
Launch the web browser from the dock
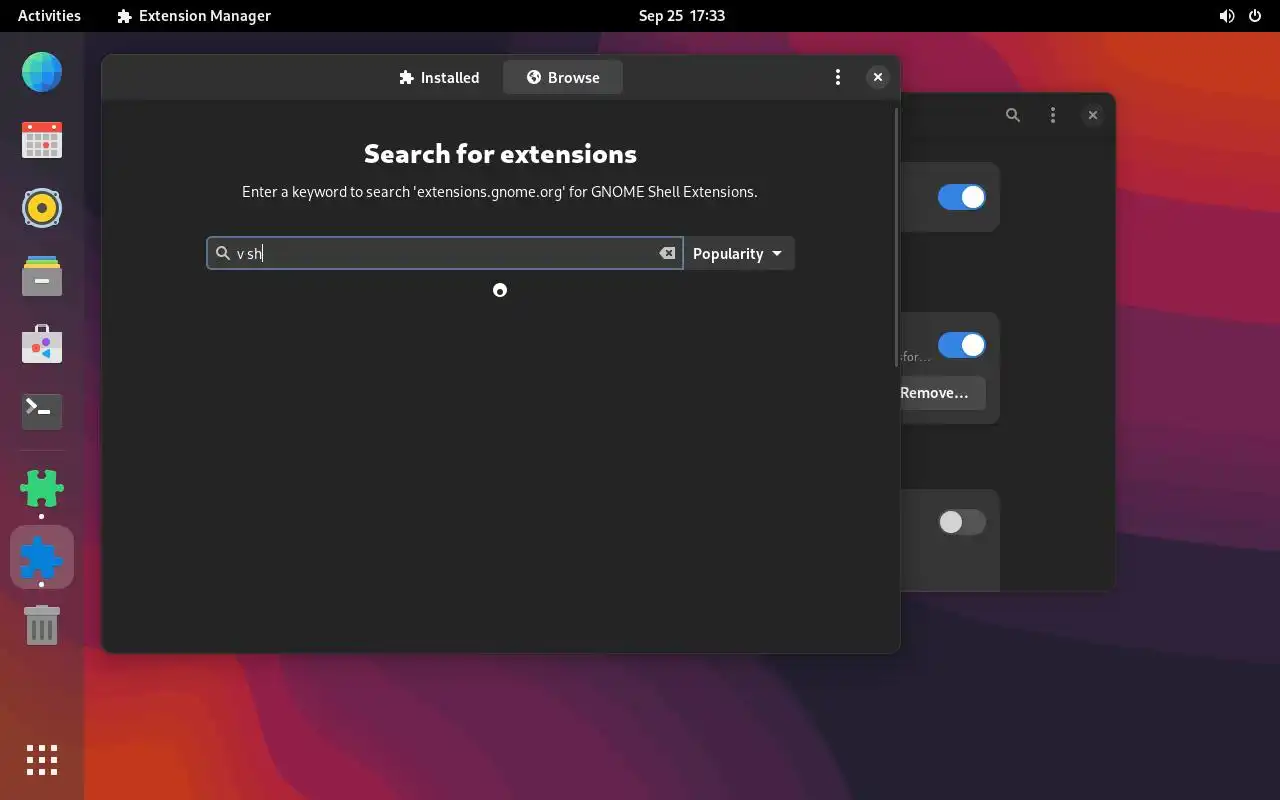(42, 72)
